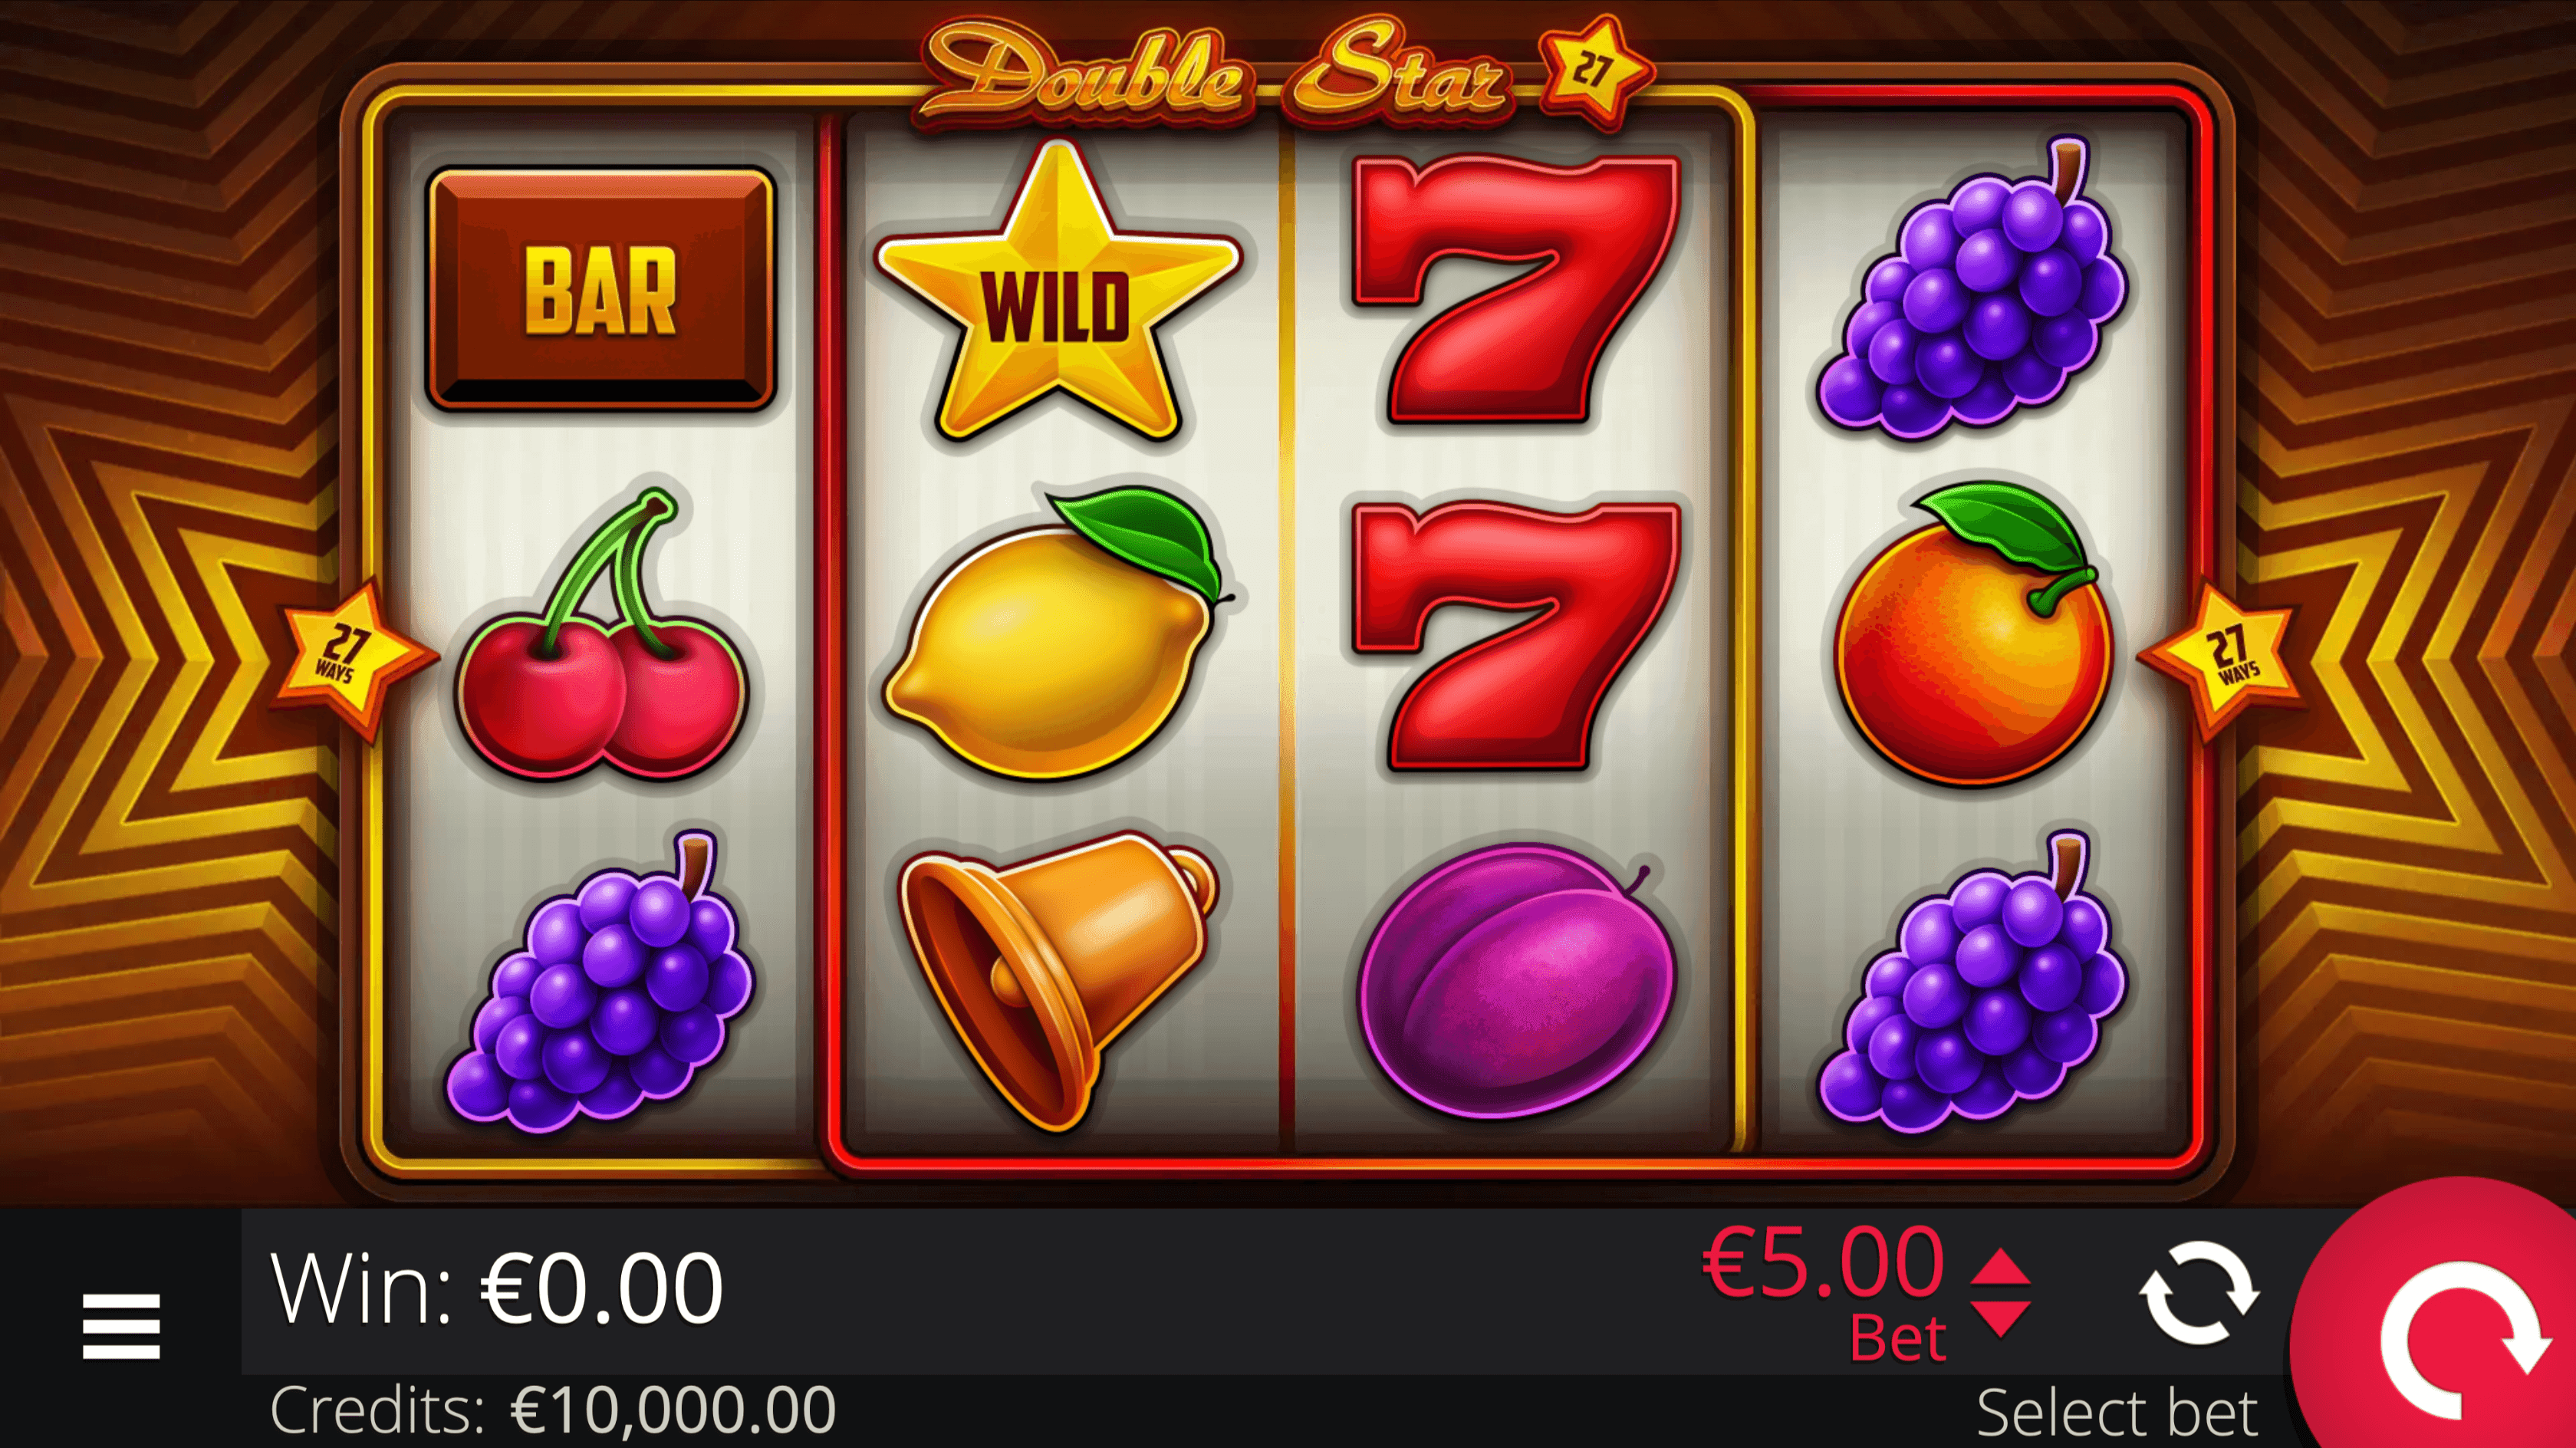Image resolution: width=2576 pixels, height=1448 pixels.
Task: Decrease bet with down arrow
Action: tap(2000, 1320)
